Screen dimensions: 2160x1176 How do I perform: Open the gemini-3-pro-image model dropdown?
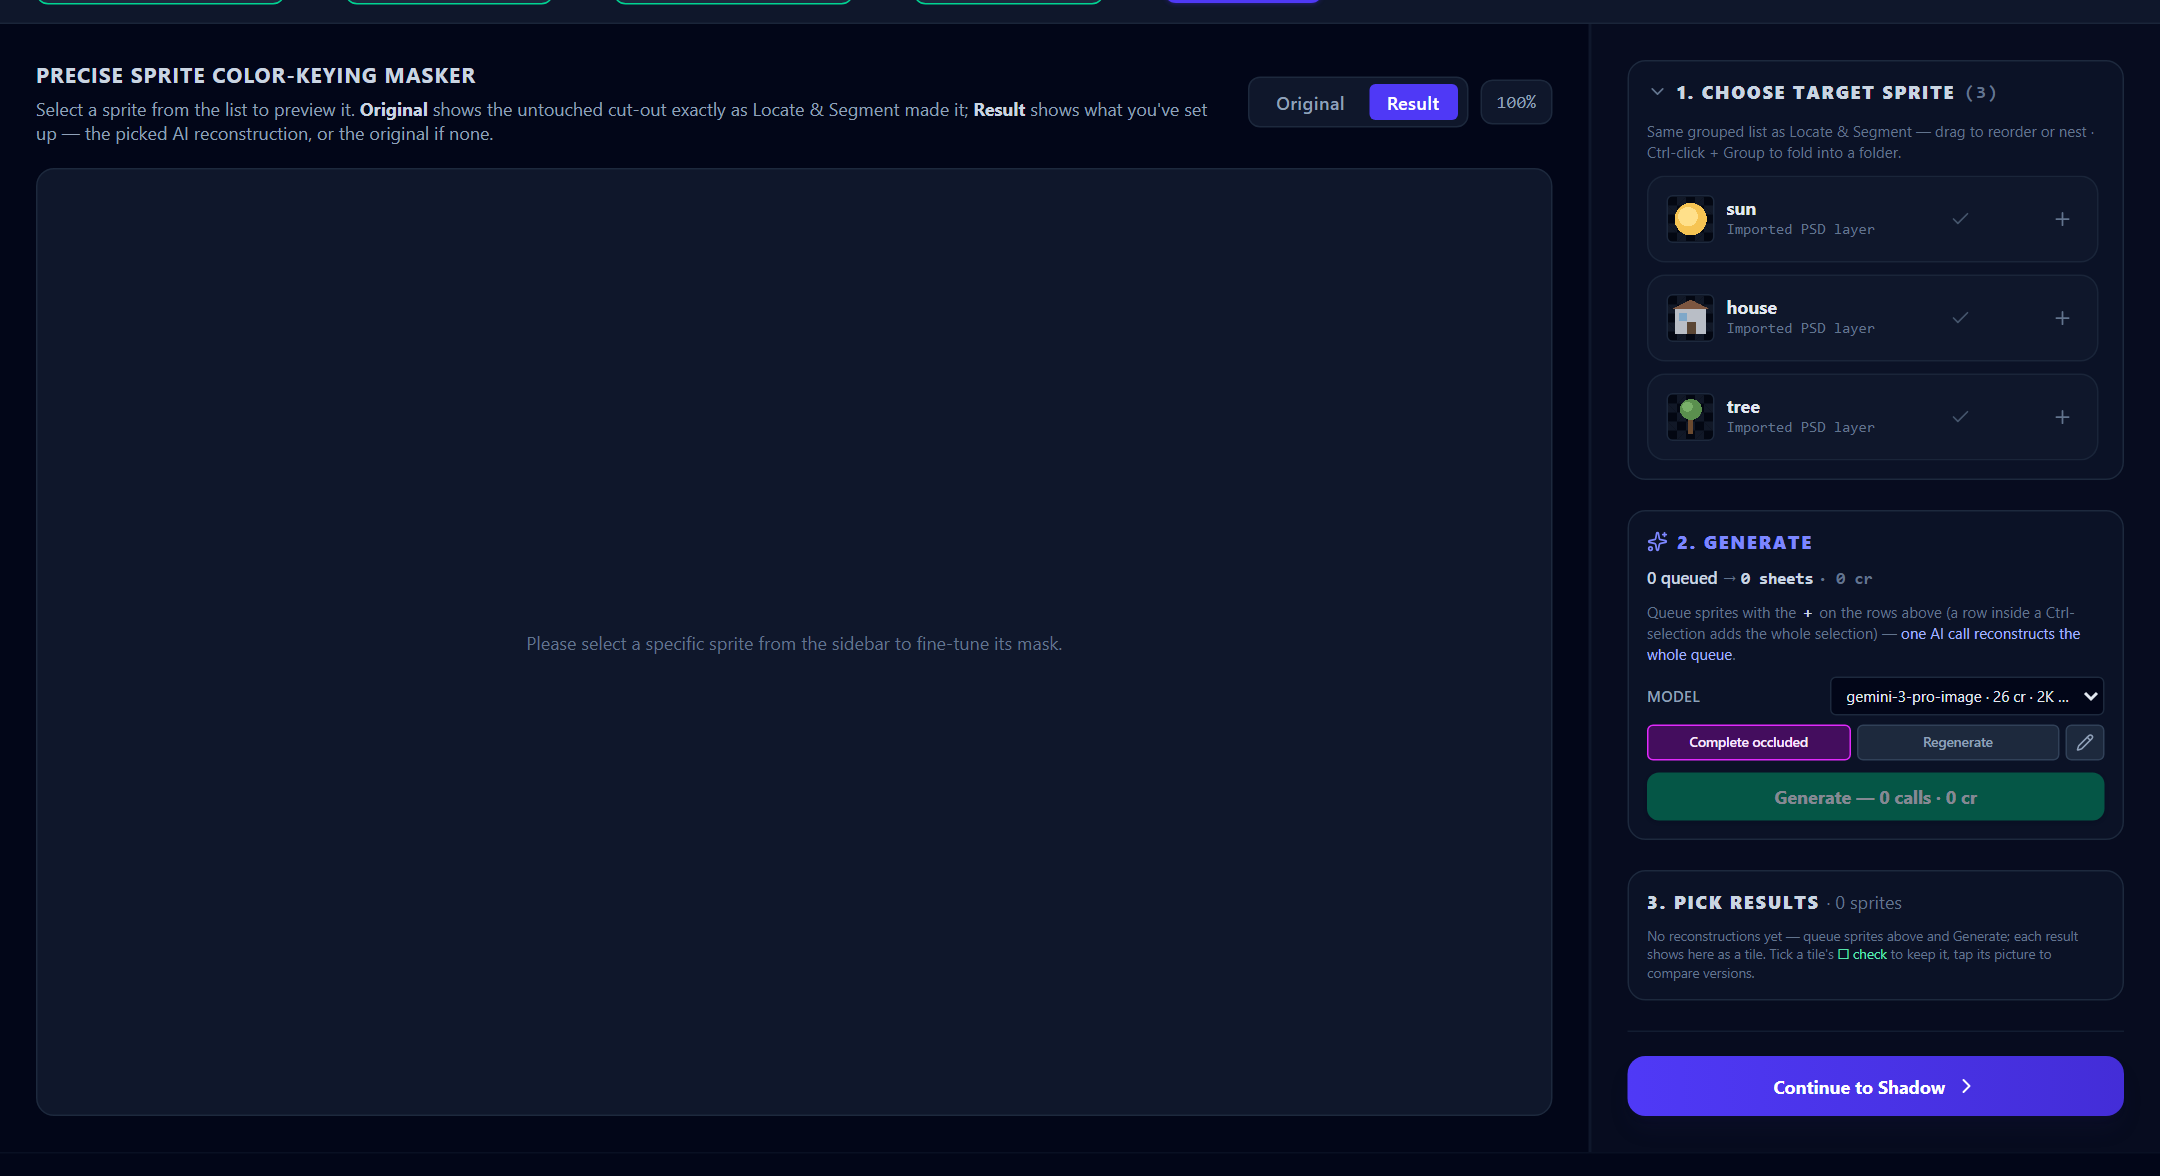[1967, 696]
